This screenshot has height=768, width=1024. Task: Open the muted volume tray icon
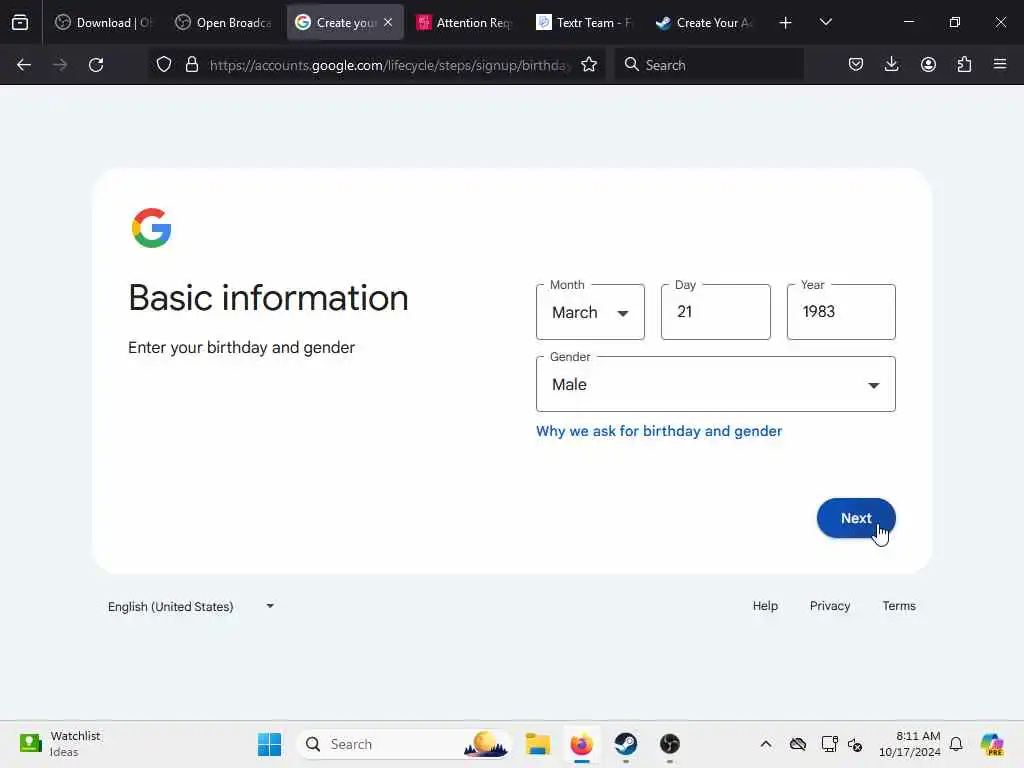click(x=856, y=744)
